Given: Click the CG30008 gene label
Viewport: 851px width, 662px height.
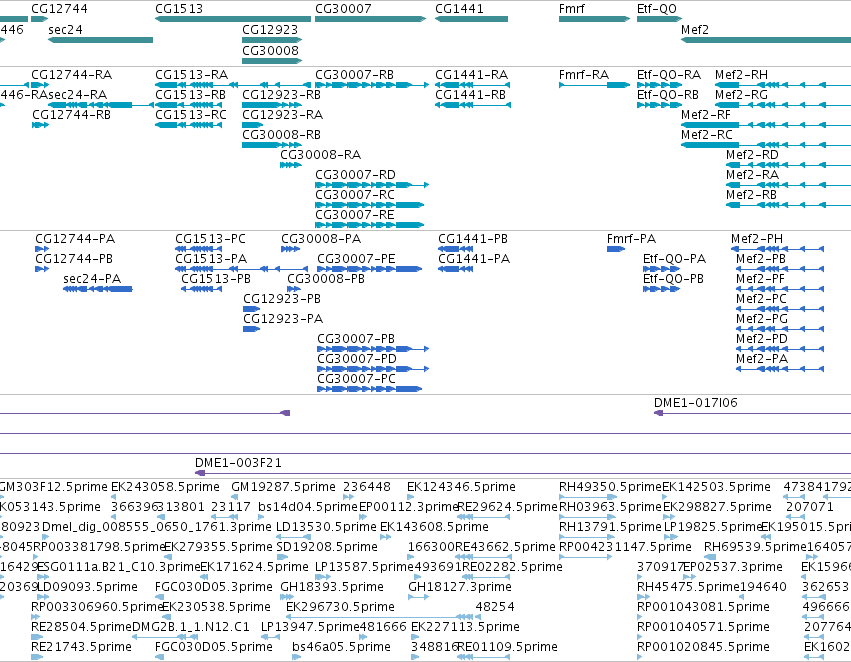Looking at the screenshot, I should (x=270, y=50).
